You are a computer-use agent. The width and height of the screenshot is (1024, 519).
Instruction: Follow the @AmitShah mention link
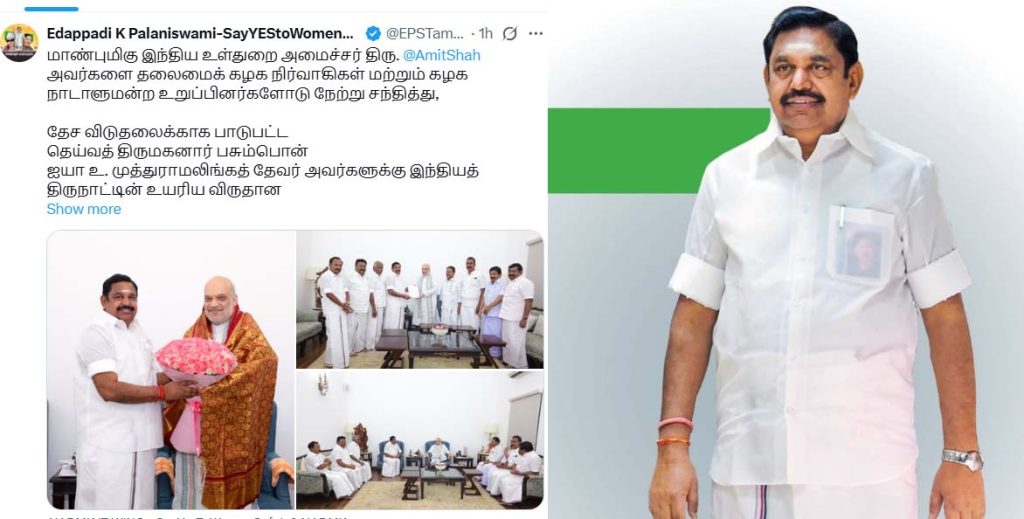click(x=441, y=55)
